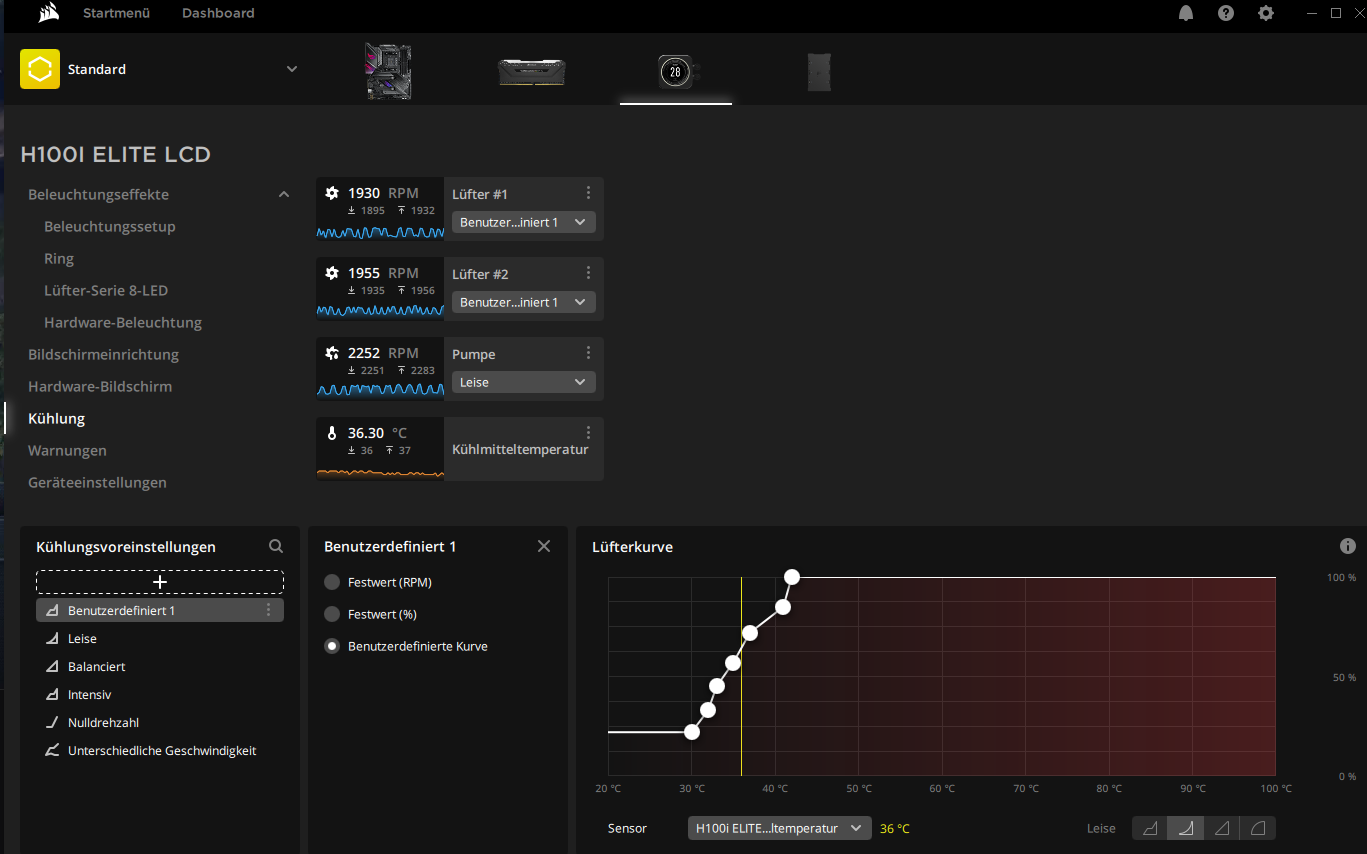Open the Lüfter #2 three-dot menu
Screen dimensions: 1367x854
coord(588,273)
